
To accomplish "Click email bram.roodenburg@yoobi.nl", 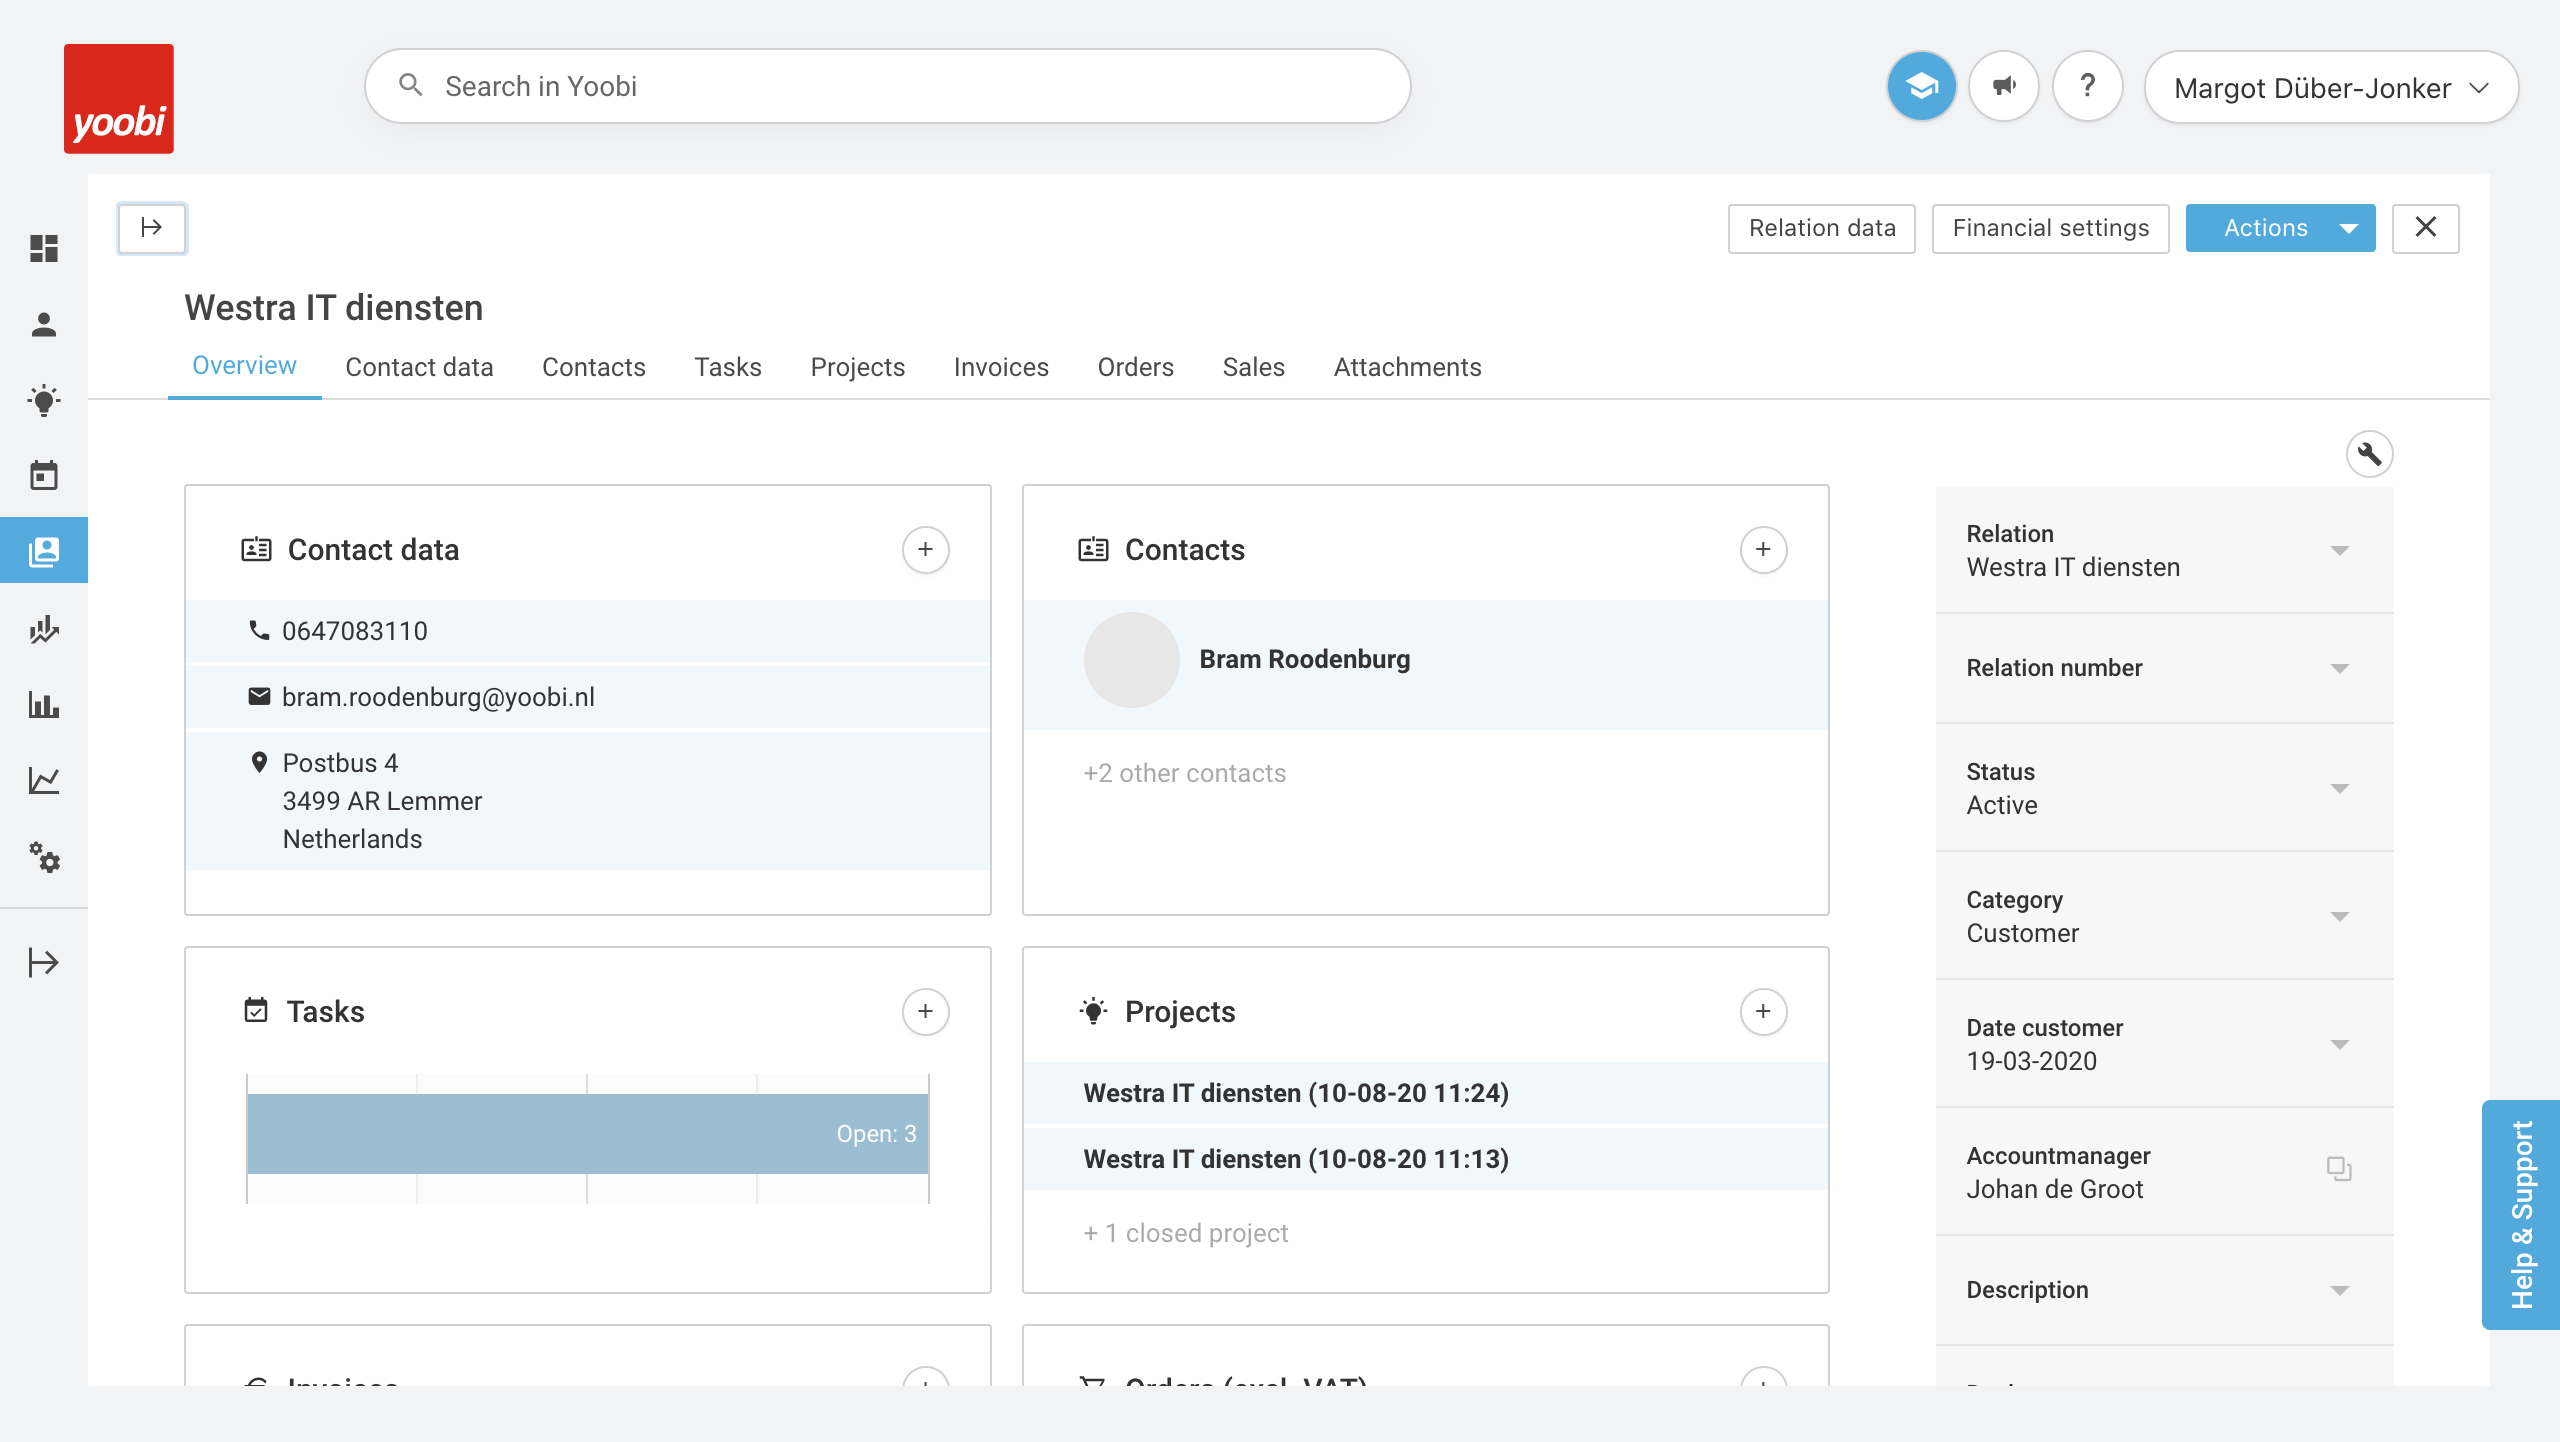I will coord(438,697).
